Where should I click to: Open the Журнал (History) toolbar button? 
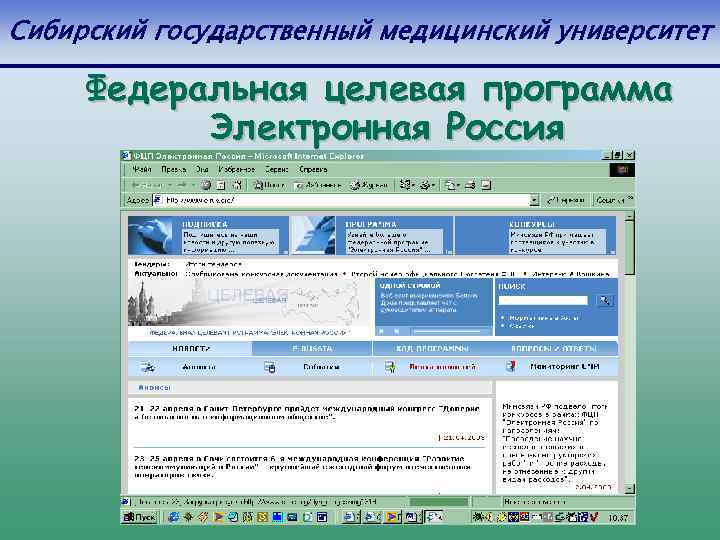(369, 185)
